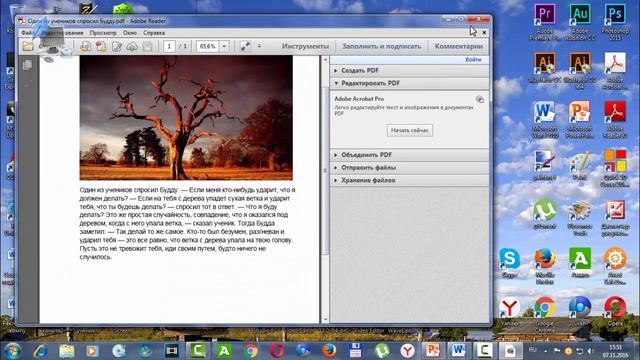This screenshot has width=640, height=360.
Task: Click the fit-page expand arrows icon
Action: 245,47
